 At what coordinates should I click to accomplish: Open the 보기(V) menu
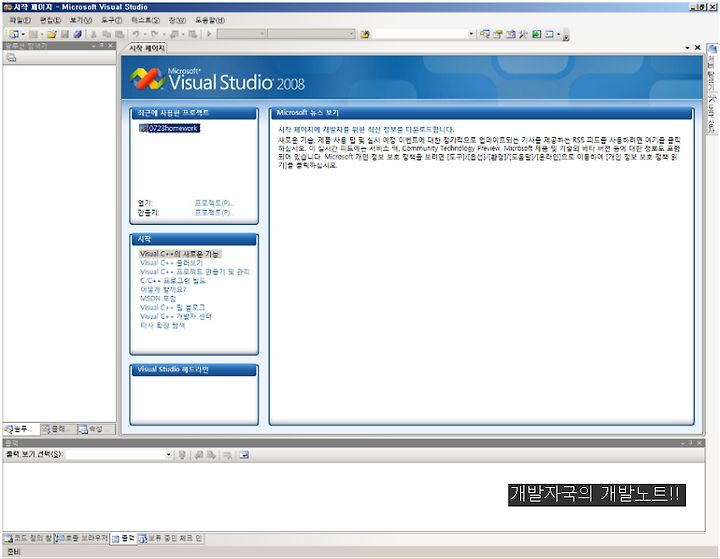pyautogui.click(x=81, y=20)
